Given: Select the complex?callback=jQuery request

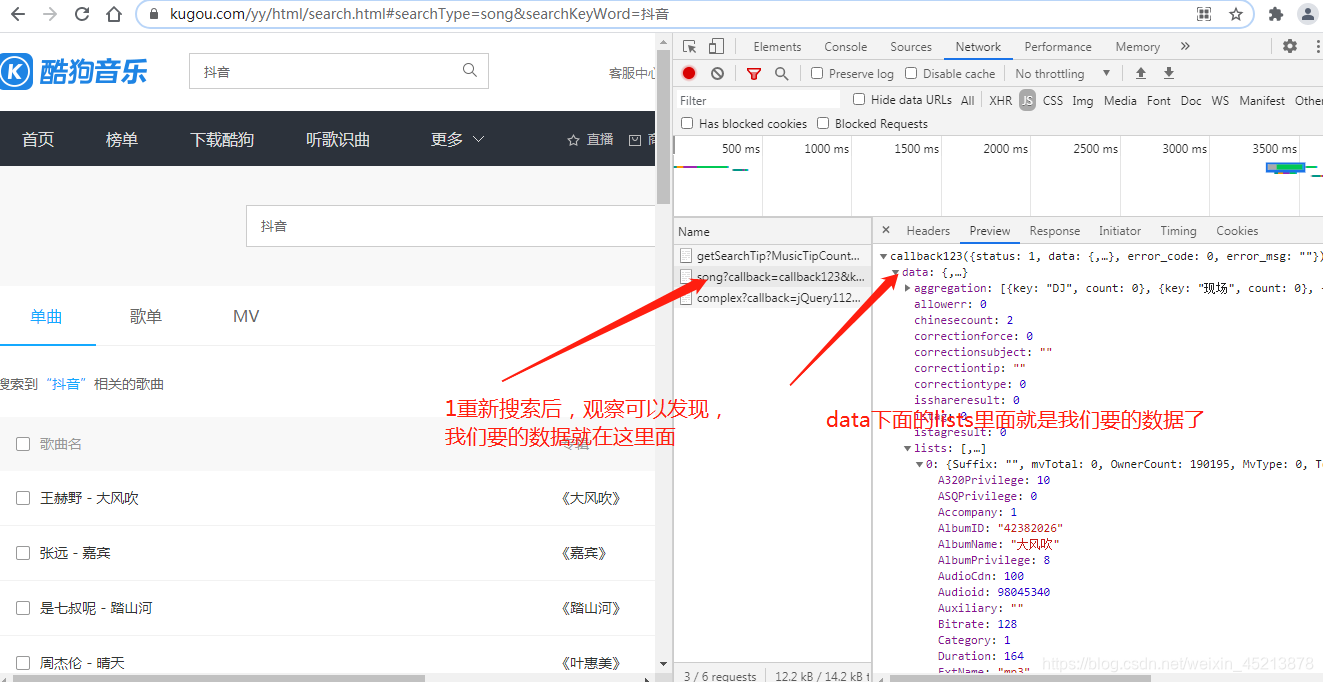Looking at the screenshot, I should click(x=772, y=298).
